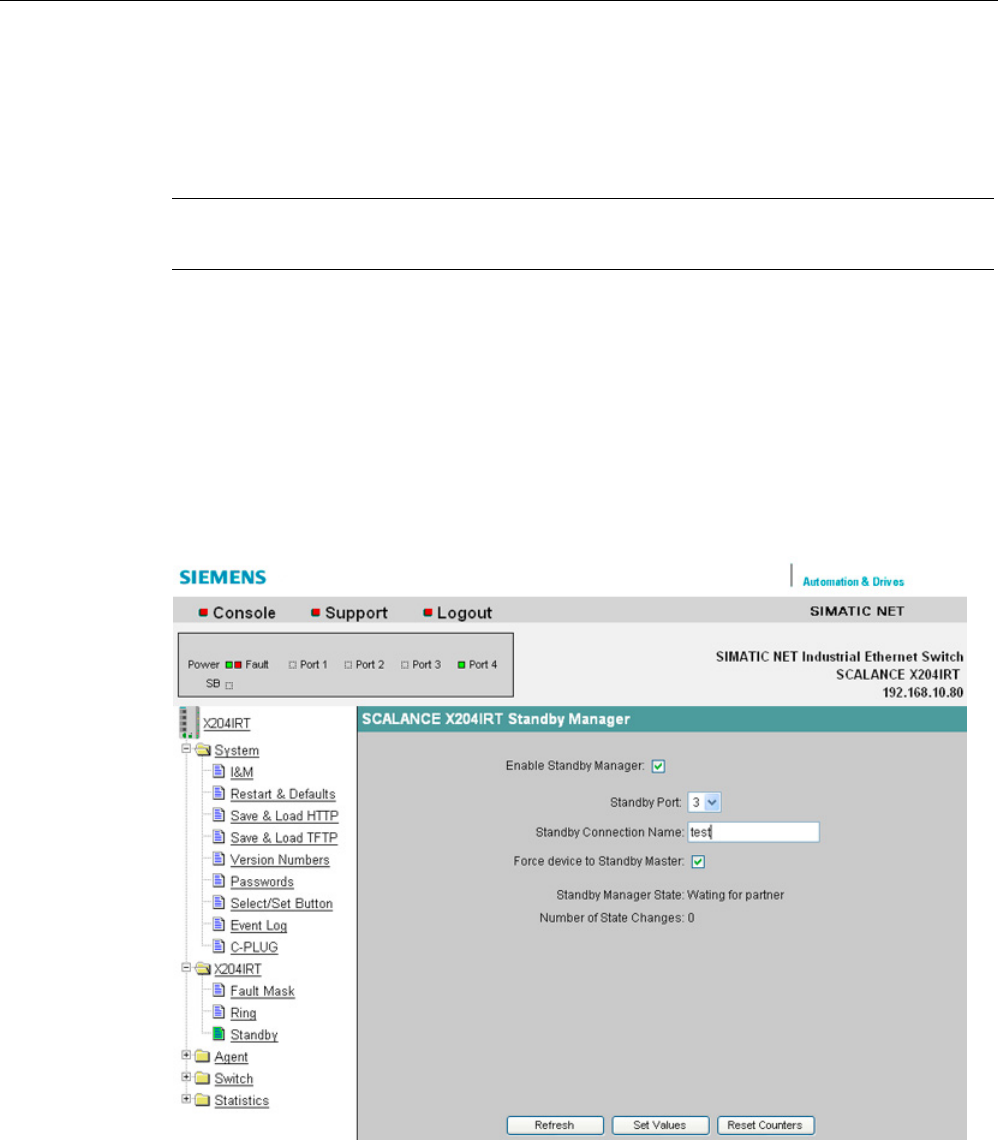Open the Restart & Defaults link
Image resolution: width=998 pixels, height=1140 pixels.
pos(283,794)
